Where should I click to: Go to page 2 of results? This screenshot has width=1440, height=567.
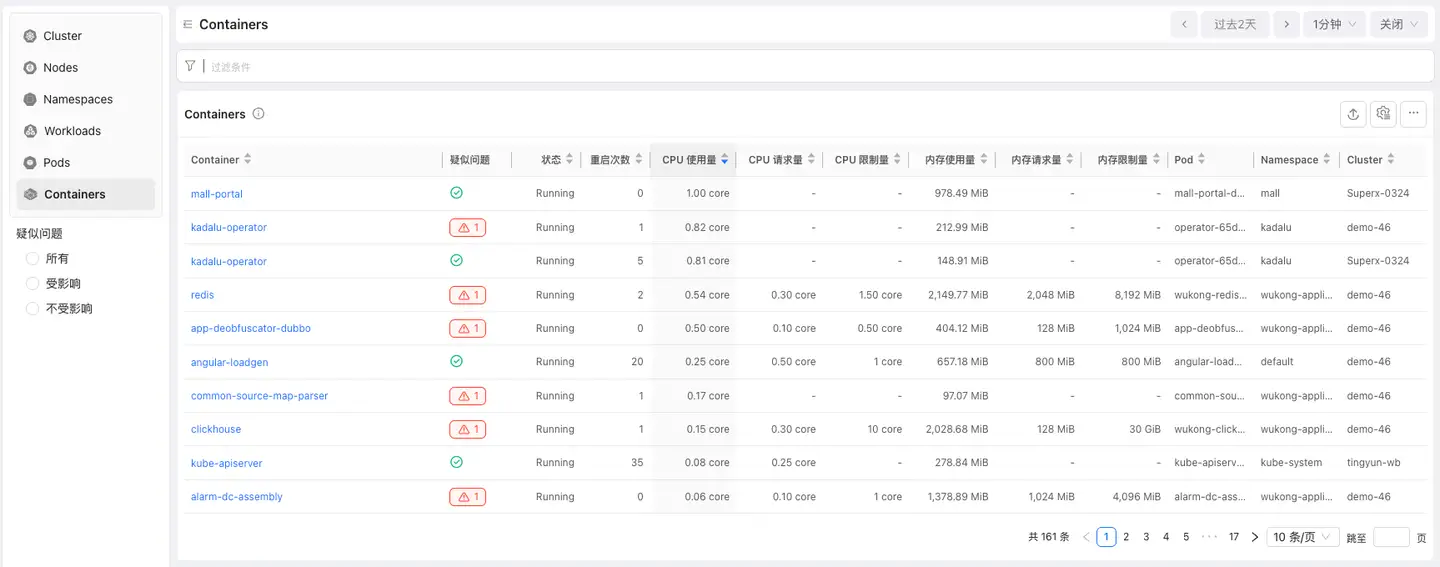pos(1126,537)
